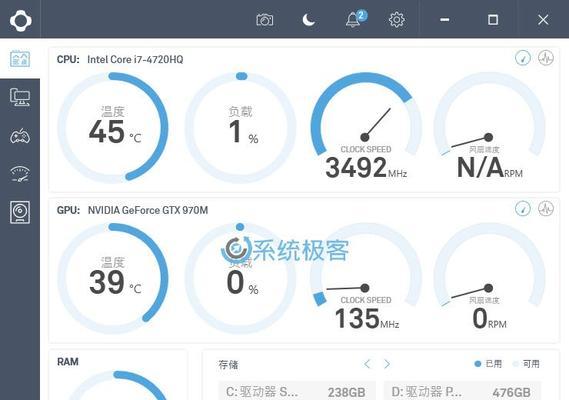
Task: Click the NZXT CAM logo icon
Action: pos(21,20)
